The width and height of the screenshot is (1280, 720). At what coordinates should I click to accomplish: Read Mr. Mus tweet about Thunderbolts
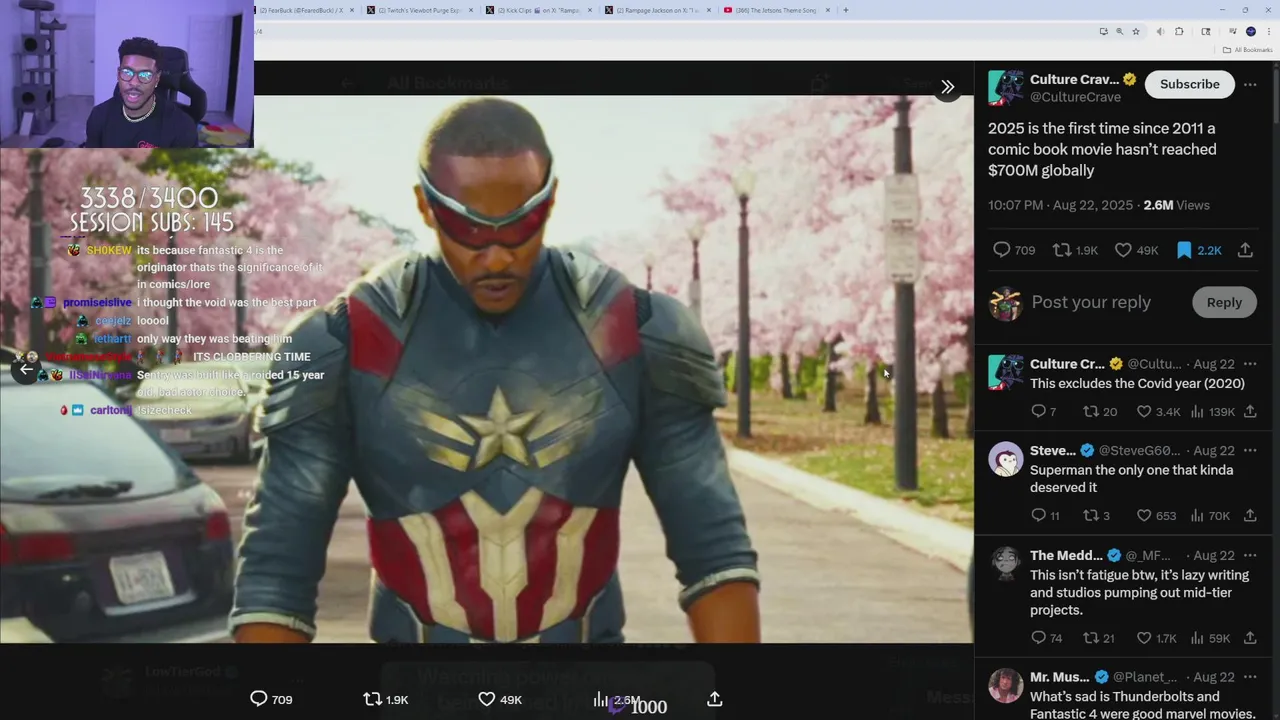pos(1142,705)
